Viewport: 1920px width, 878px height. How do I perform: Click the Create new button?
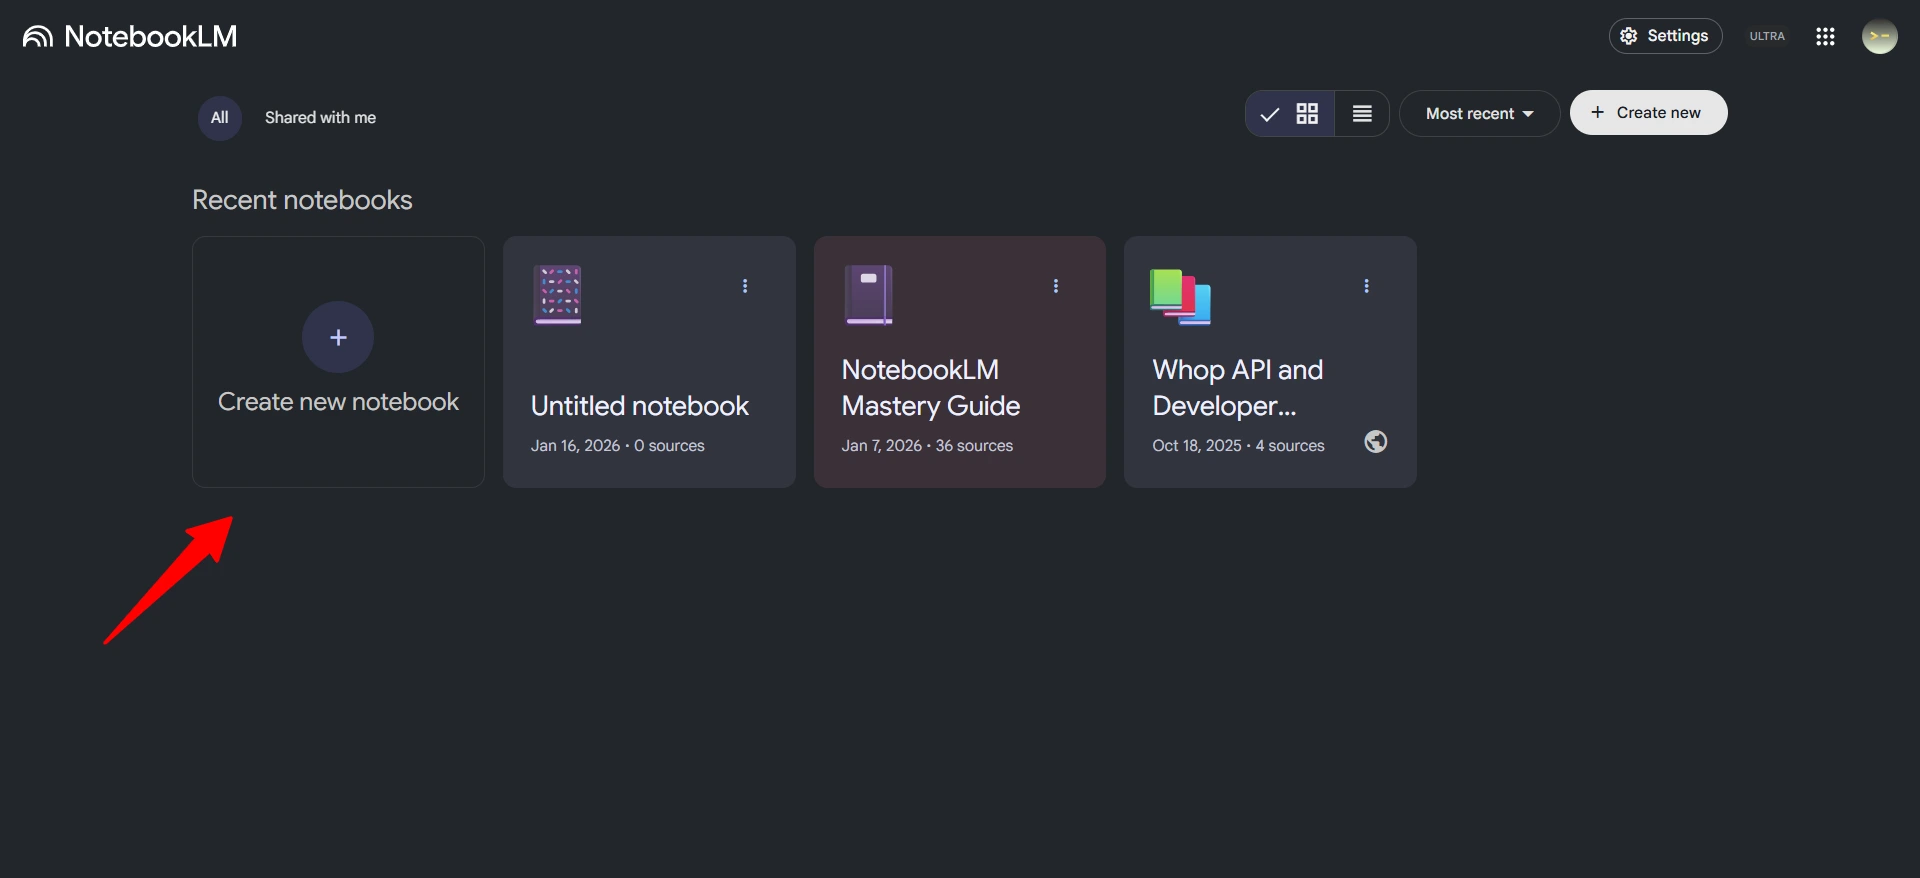coord(1648,113)
